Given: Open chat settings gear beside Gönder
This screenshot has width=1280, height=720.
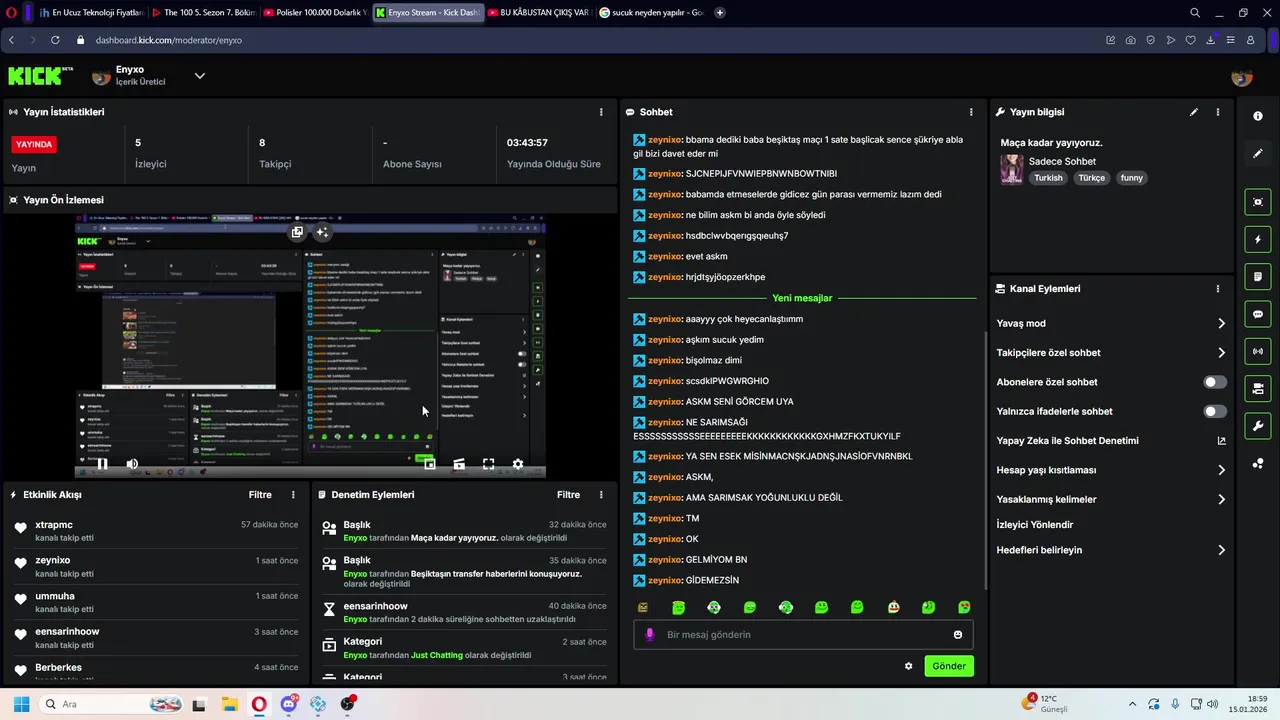Looking at the screenshot, I should (x=909, y=666).
